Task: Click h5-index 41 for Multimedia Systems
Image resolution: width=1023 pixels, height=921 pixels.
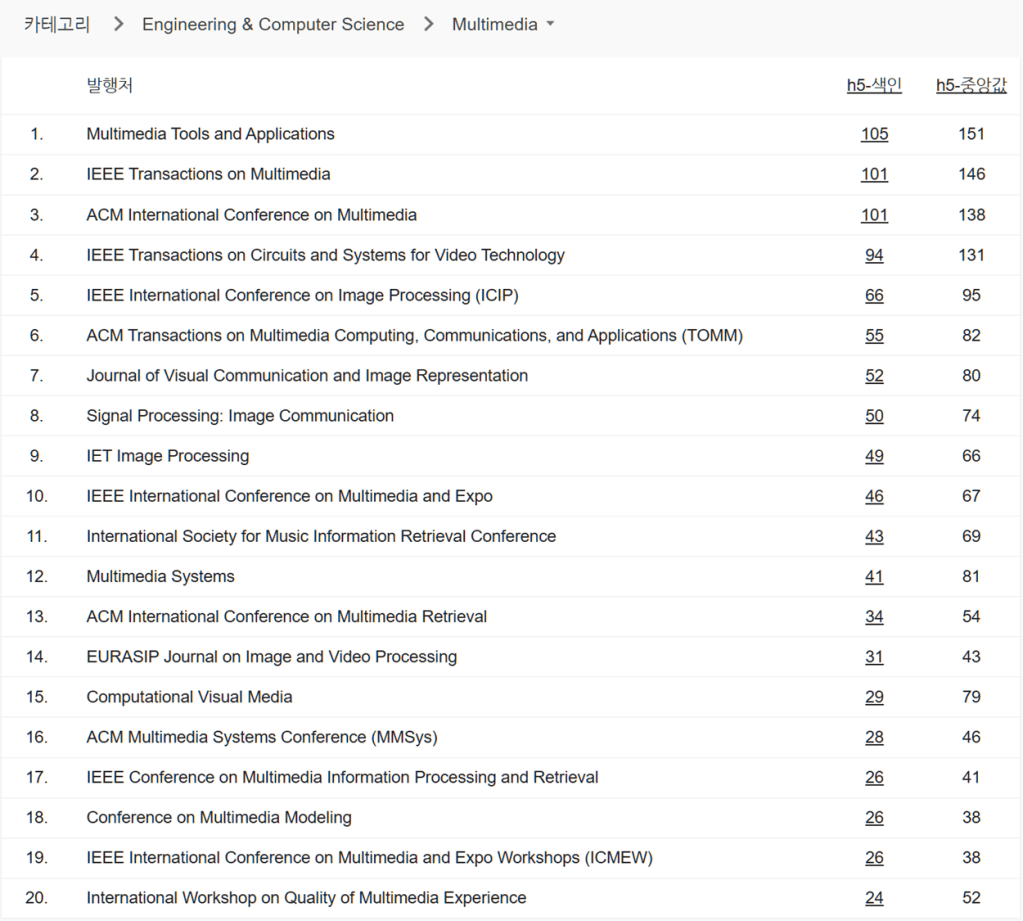Action: [x=874, y=577]
